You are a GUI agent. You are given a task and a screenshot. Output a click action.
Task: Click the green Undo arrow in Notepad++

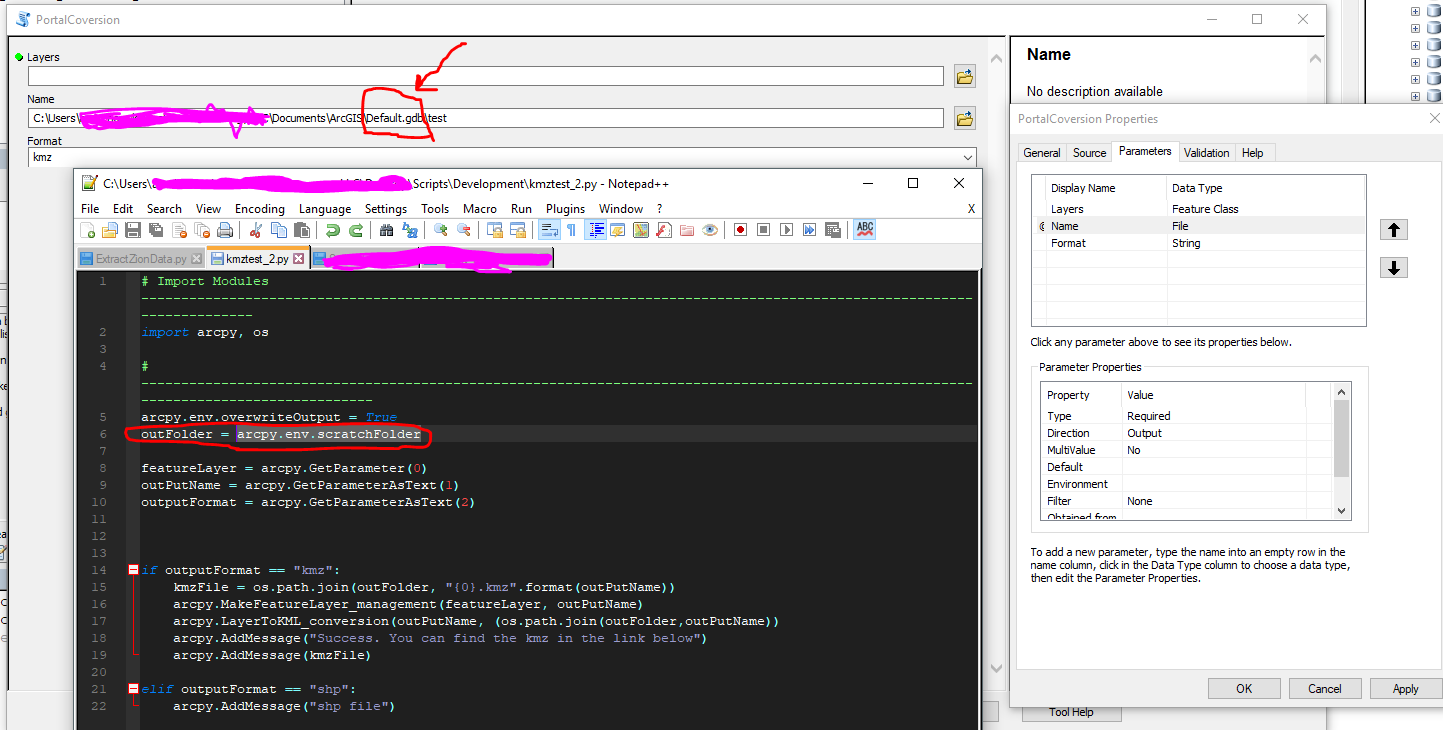(332, 230)
